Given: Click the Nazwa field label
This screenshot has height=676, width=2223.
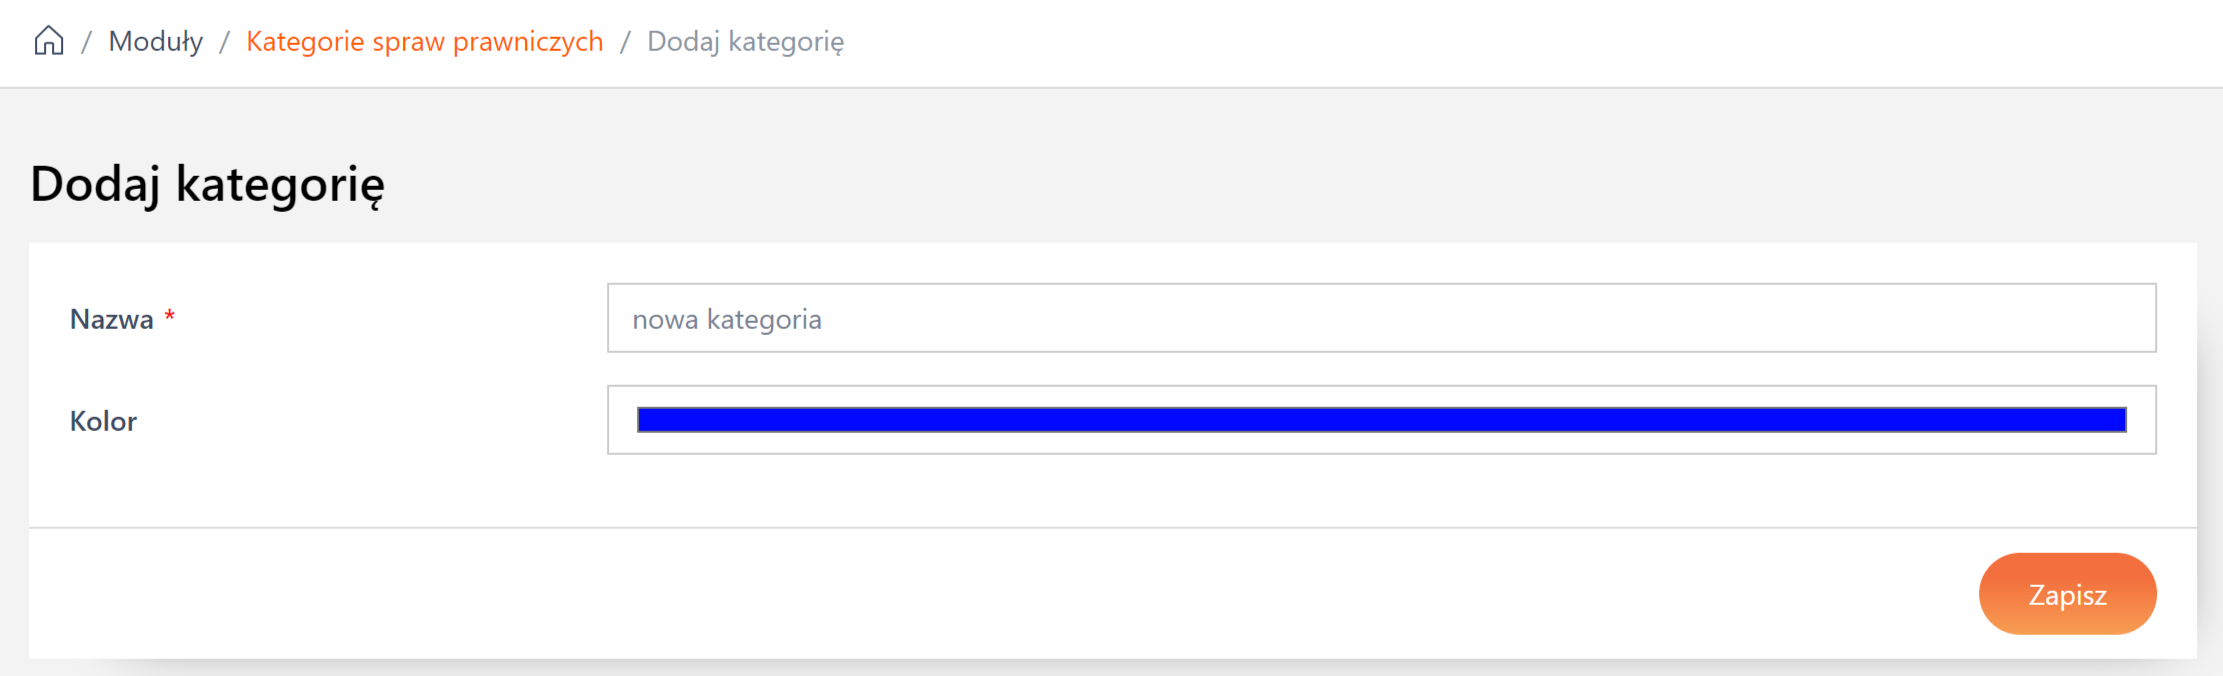Looking at the screenshot, I should tap(111, 320).
